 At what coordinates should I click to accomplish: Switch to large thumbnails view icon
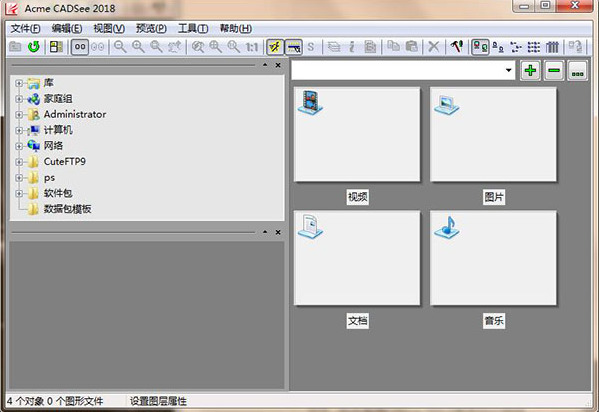[x=480, y=47]
